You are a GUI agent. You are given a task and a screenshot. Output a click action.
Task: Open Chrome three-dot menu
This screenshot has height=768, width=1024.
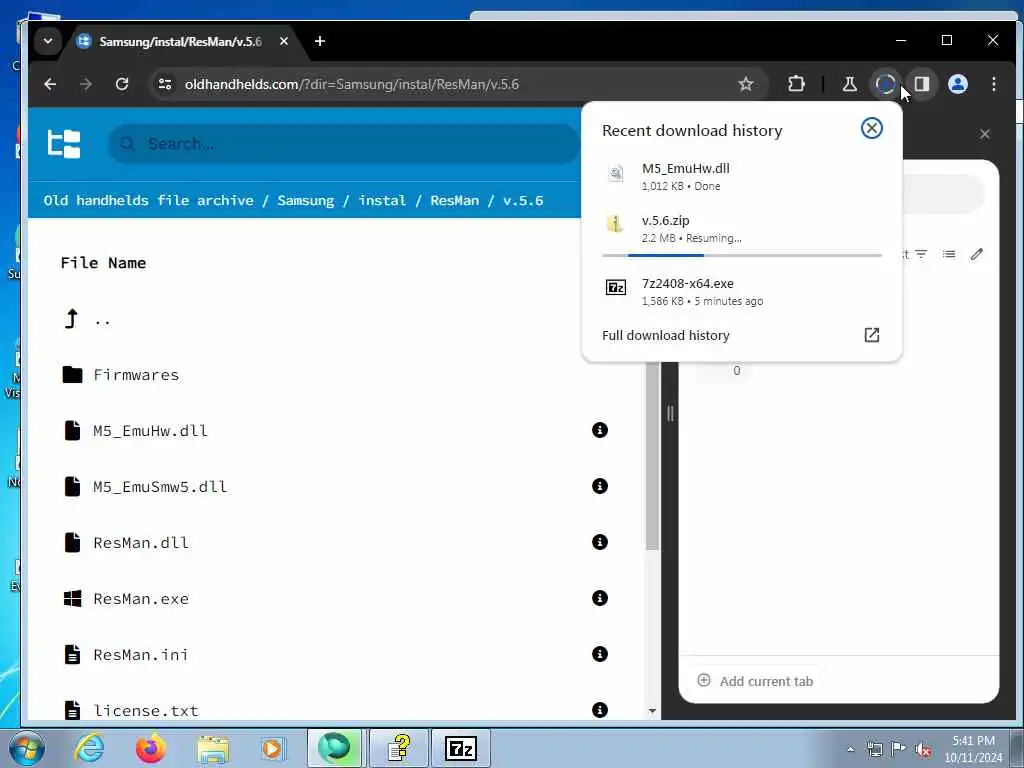[x=993, y=84]
